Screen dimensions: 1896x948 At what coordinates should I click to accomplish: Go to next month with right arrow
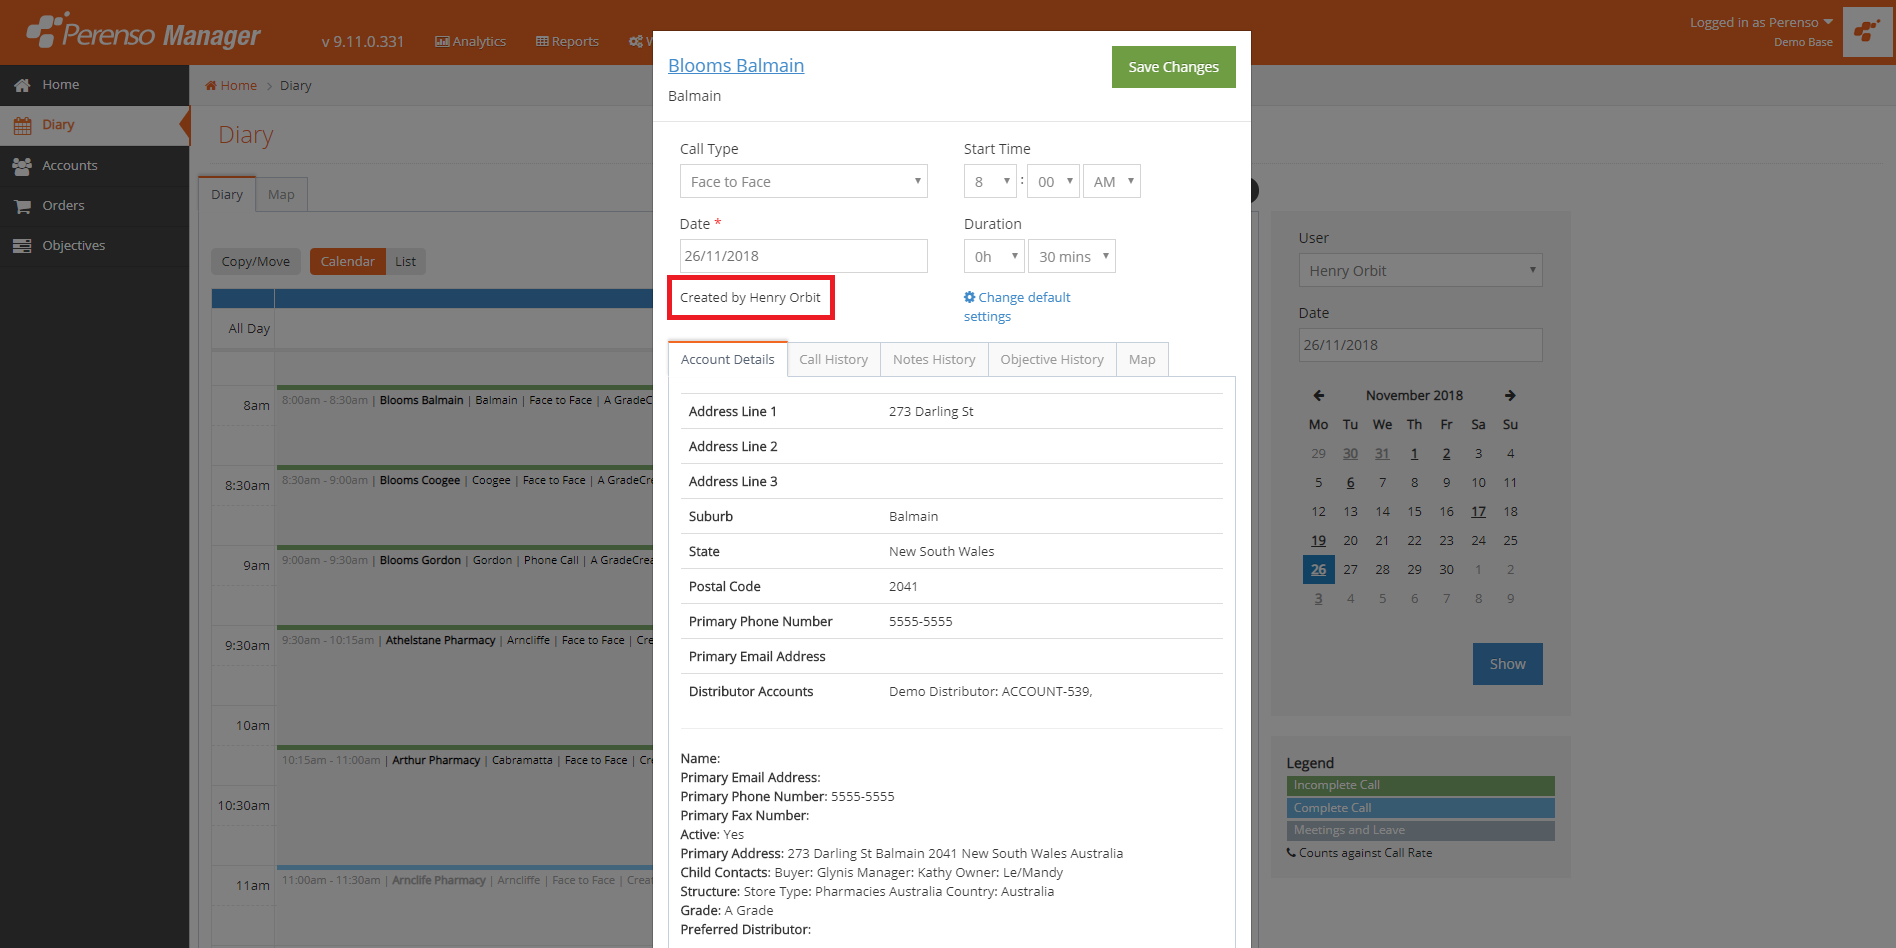[1510, 396]
